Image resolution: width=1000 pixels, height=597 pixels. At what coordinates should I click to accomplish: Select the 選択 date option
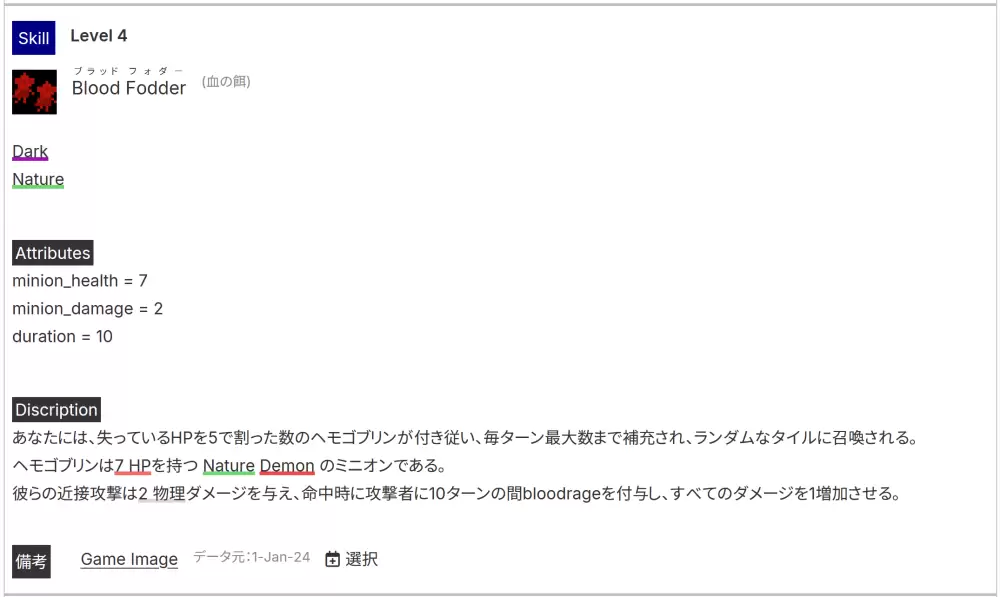click(362, 559)
